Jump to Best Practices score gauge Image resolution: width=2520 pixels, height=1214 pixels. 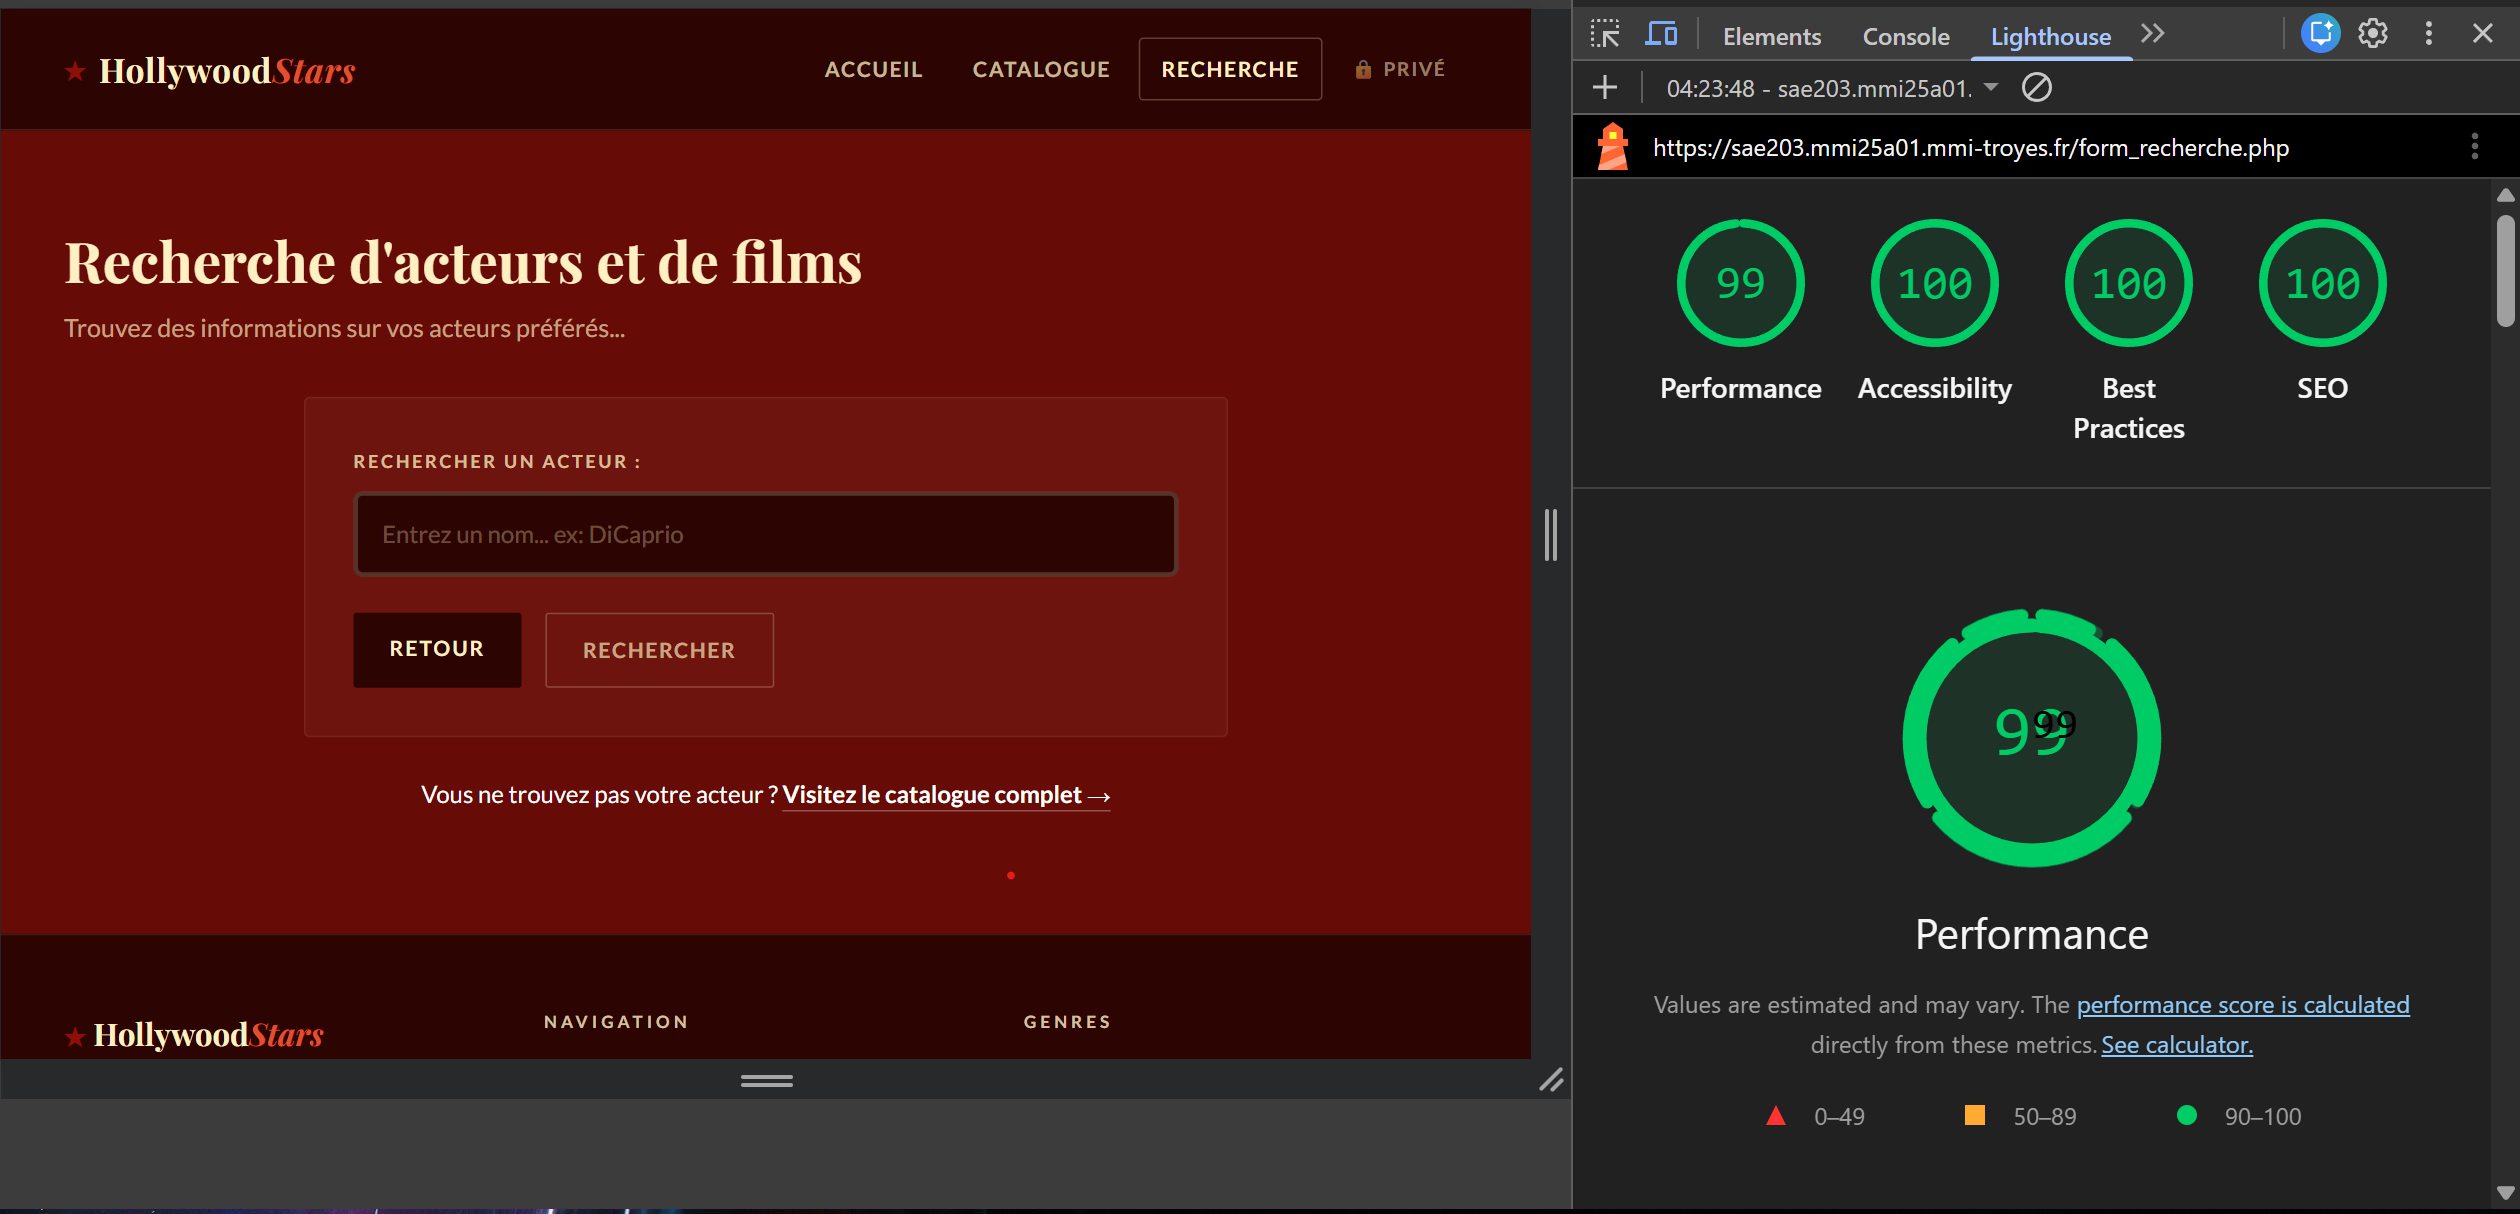(x=2128, y=283)
